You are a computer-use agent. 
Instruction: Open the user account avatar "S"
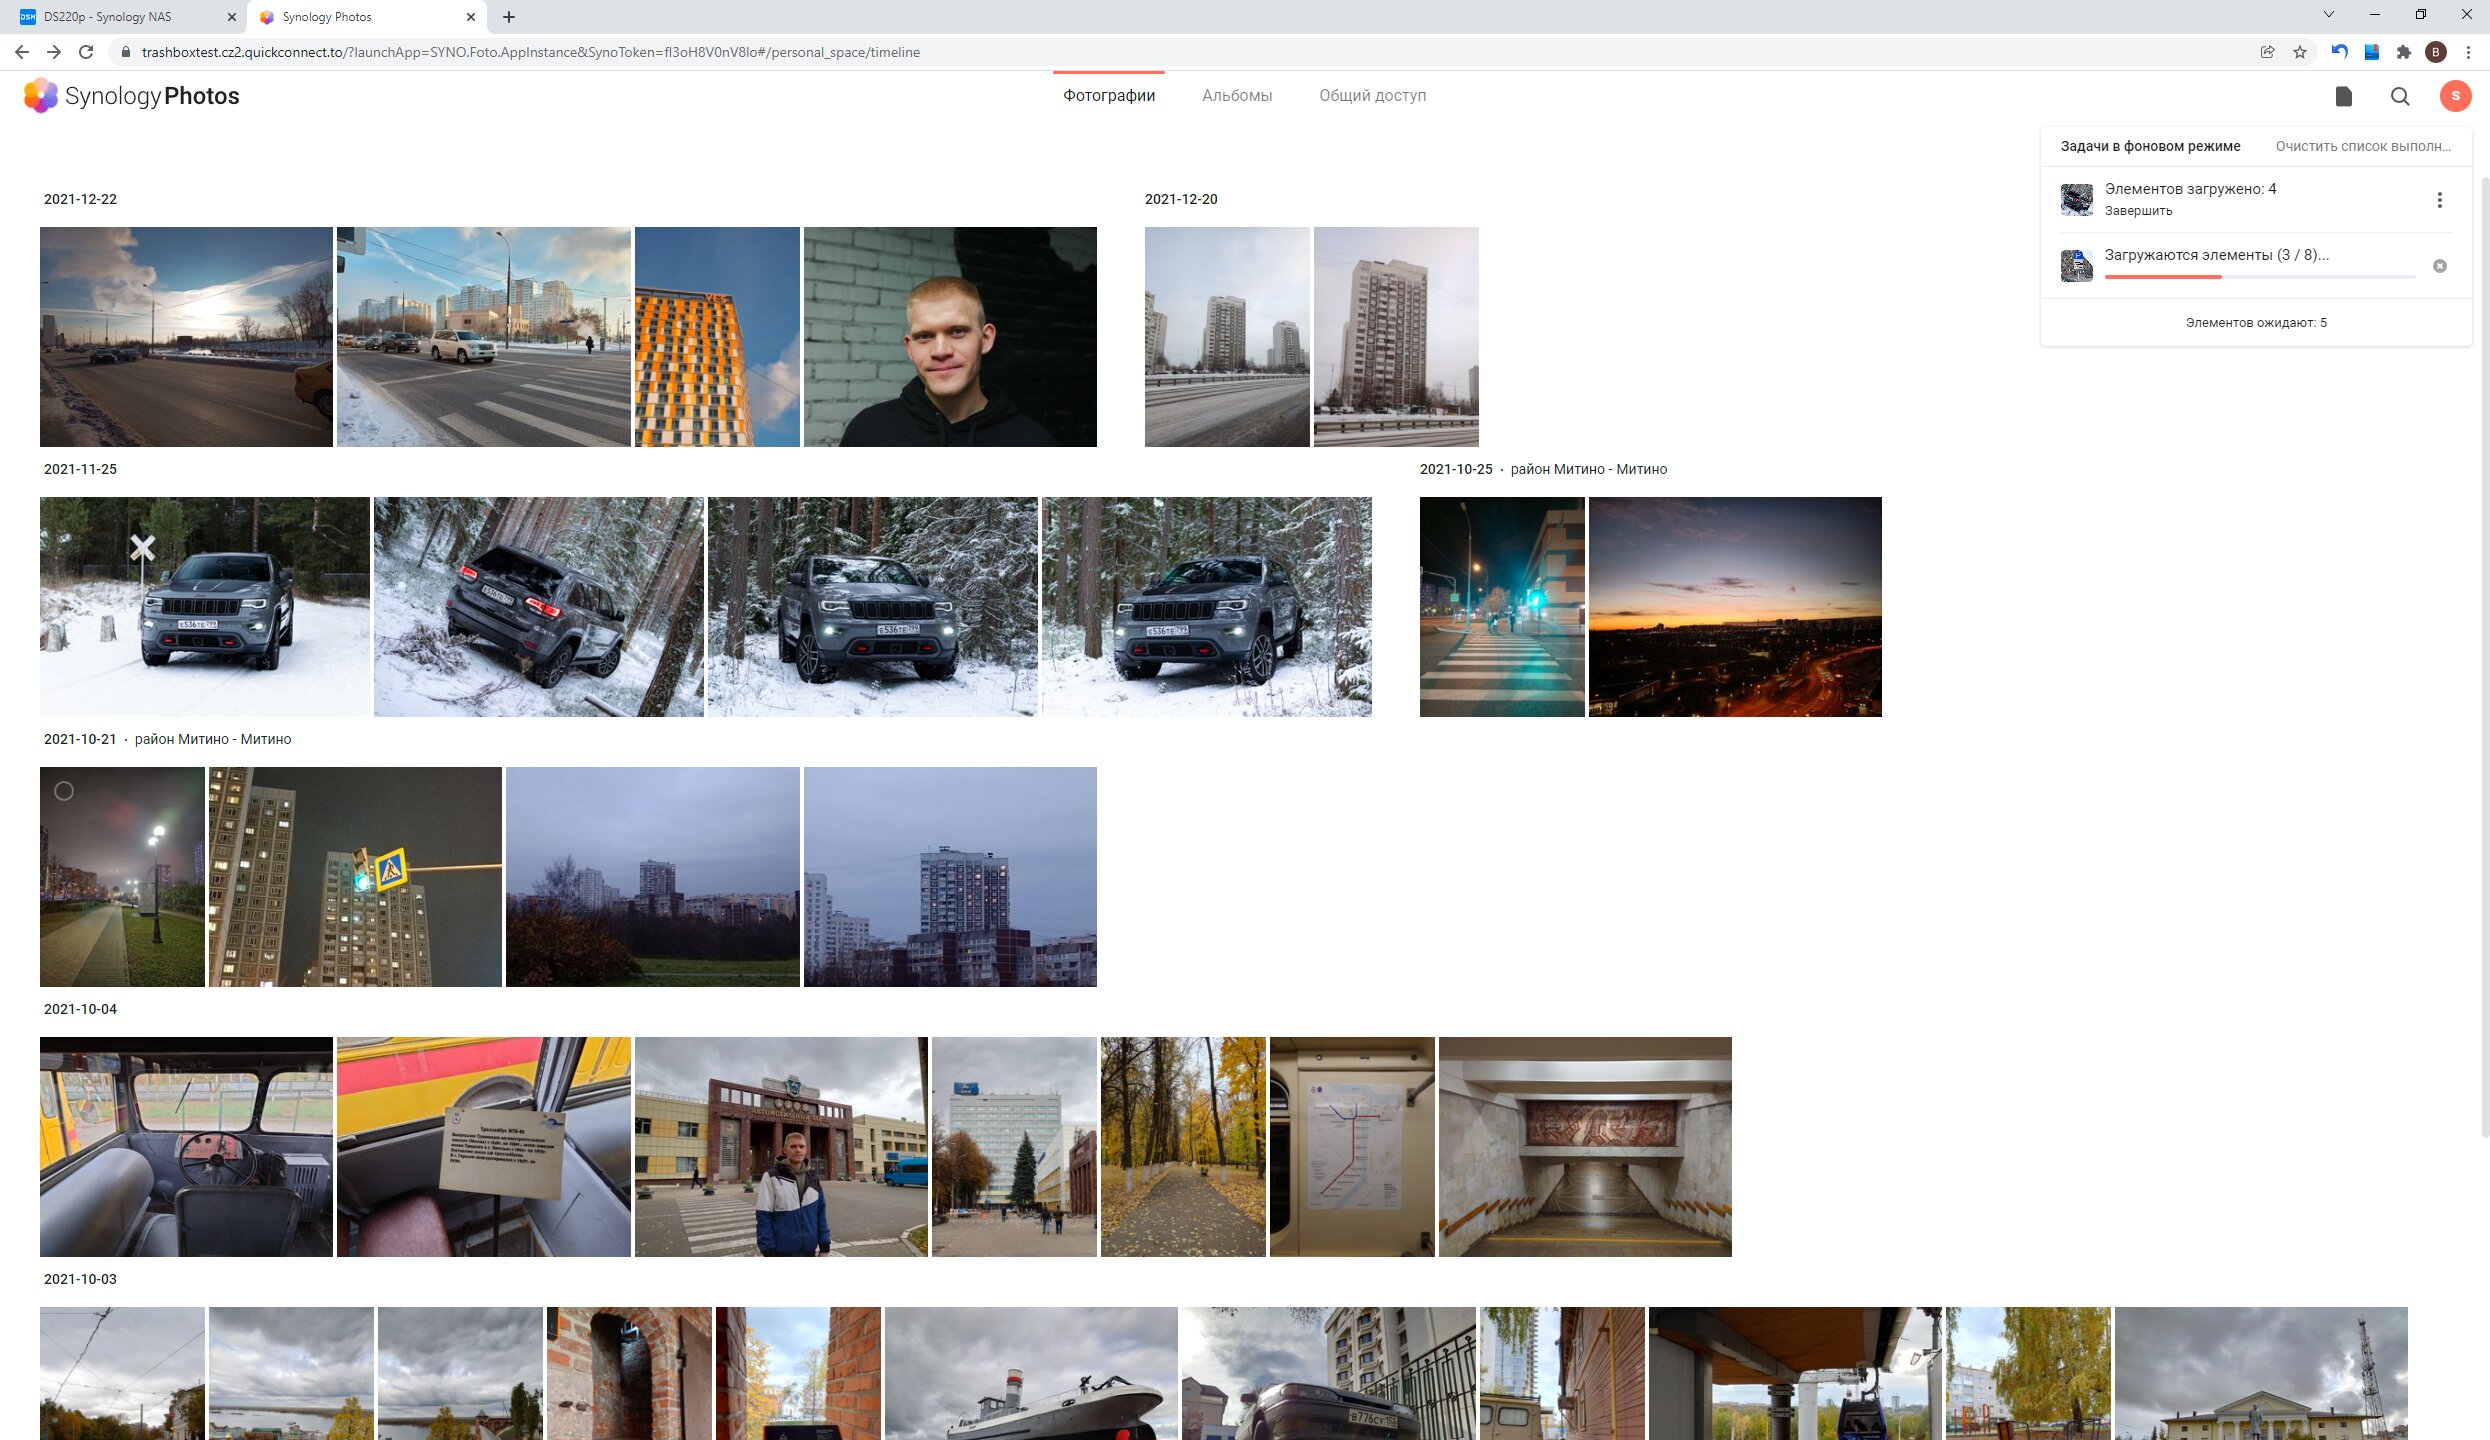pyautogui.click(x=2455, y=96)
